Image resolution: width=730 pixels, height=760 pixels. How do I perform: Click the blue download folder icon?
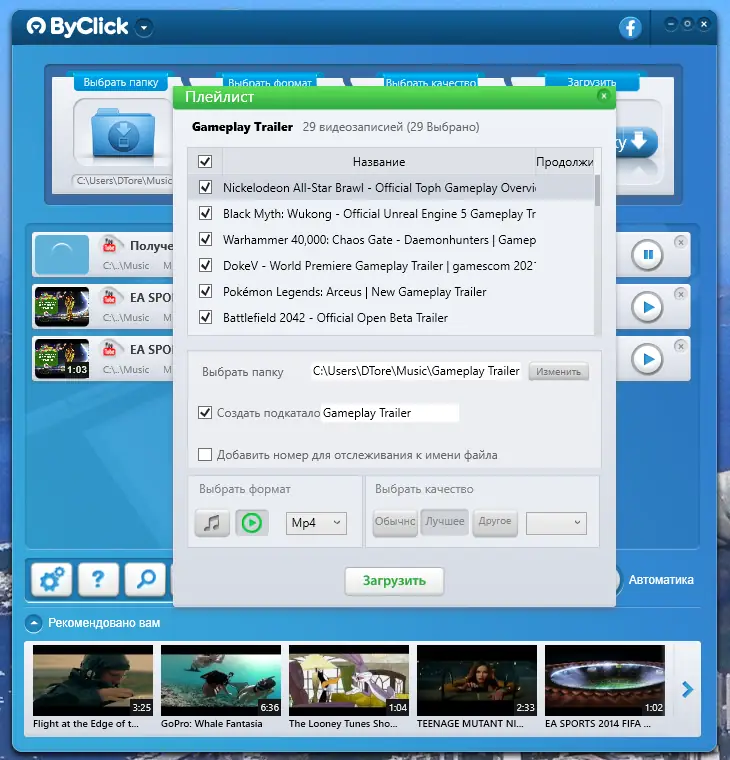click(x=123, y=133)
